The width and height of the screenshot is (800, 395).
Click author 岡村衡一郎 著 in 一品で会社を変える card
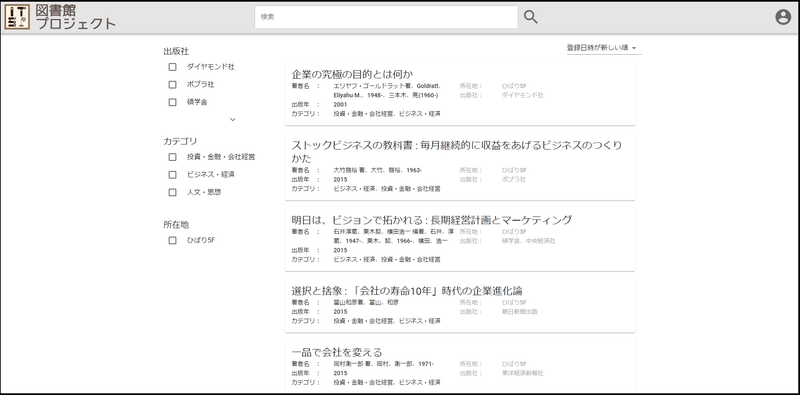pyautogui.click(x=353, y=364)
